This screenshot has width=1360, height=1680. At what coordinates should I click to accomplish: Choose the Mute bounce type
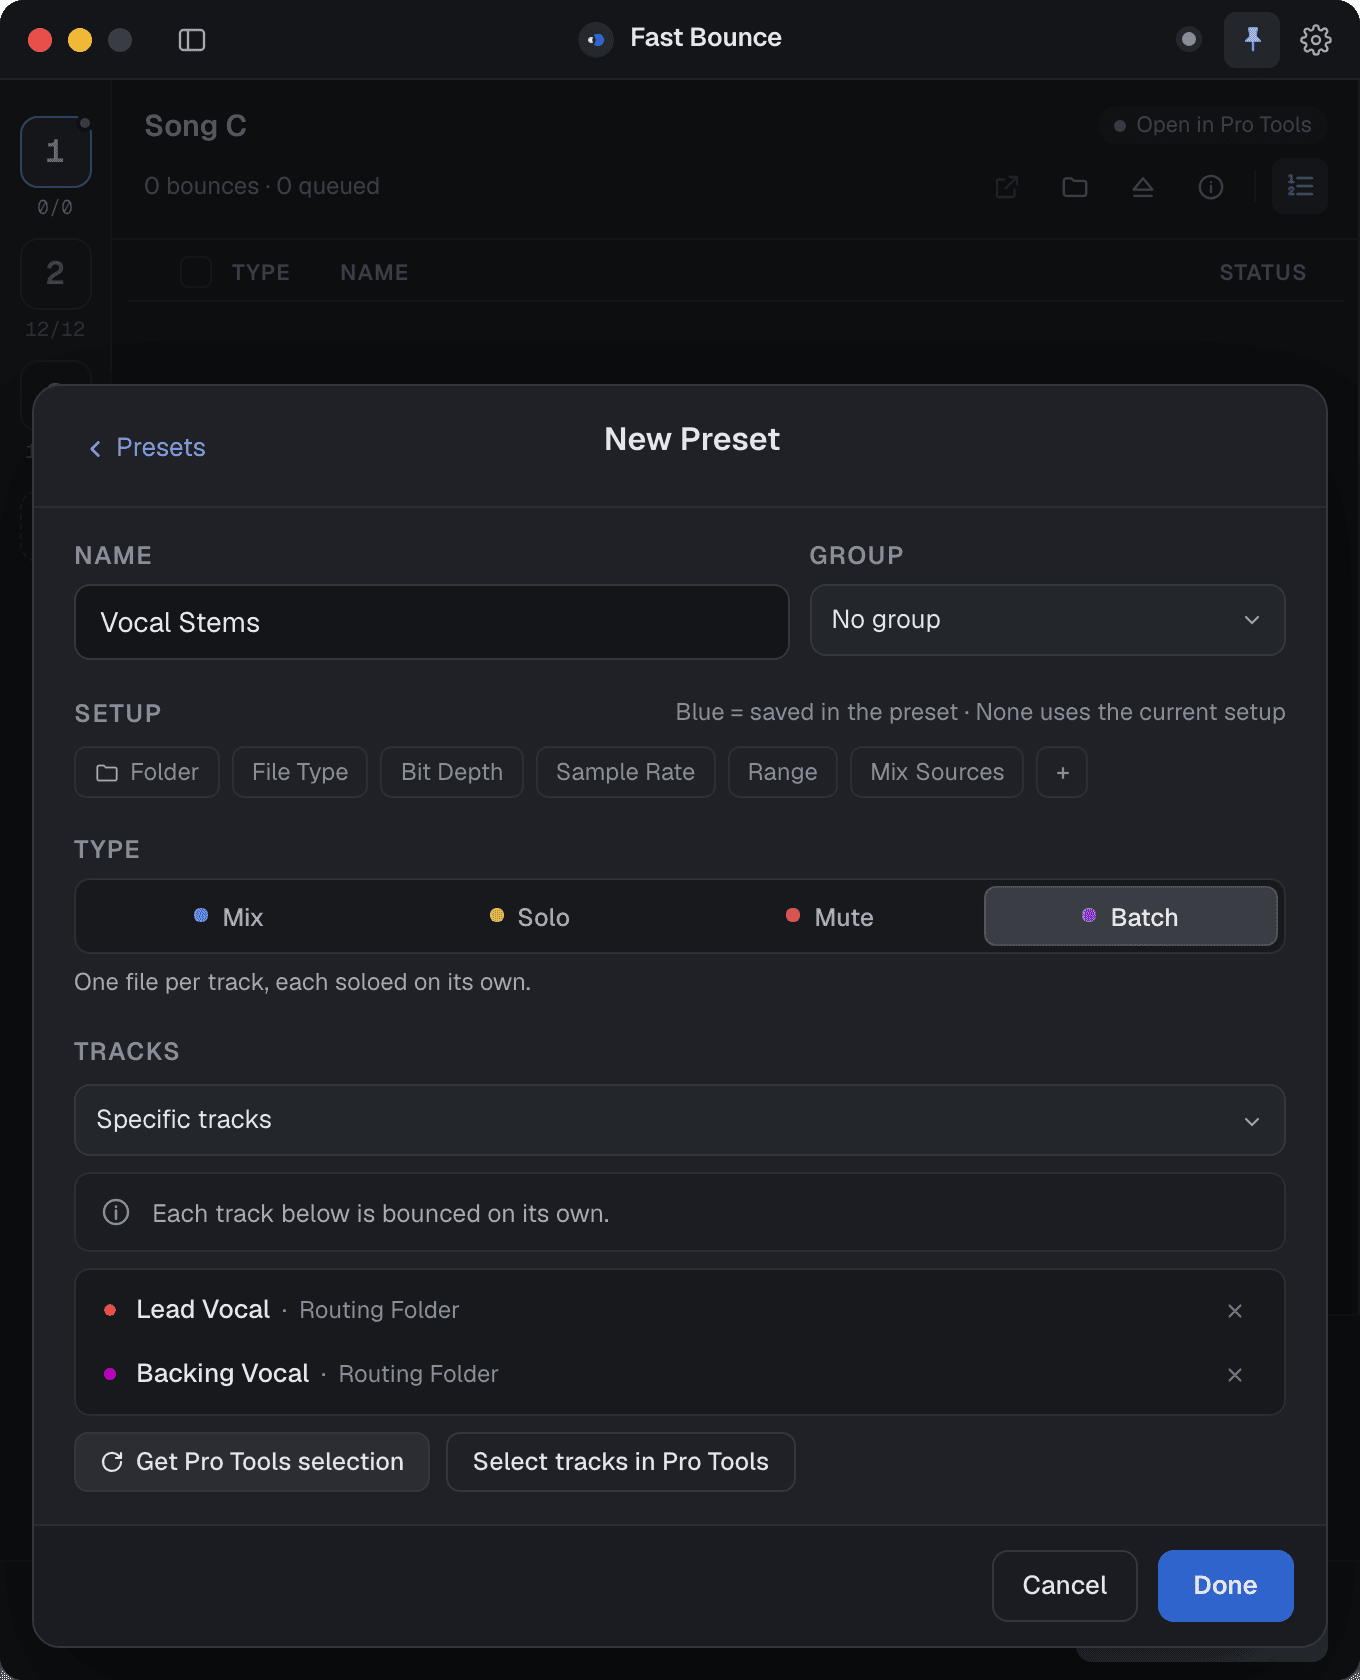pos(829,917)
